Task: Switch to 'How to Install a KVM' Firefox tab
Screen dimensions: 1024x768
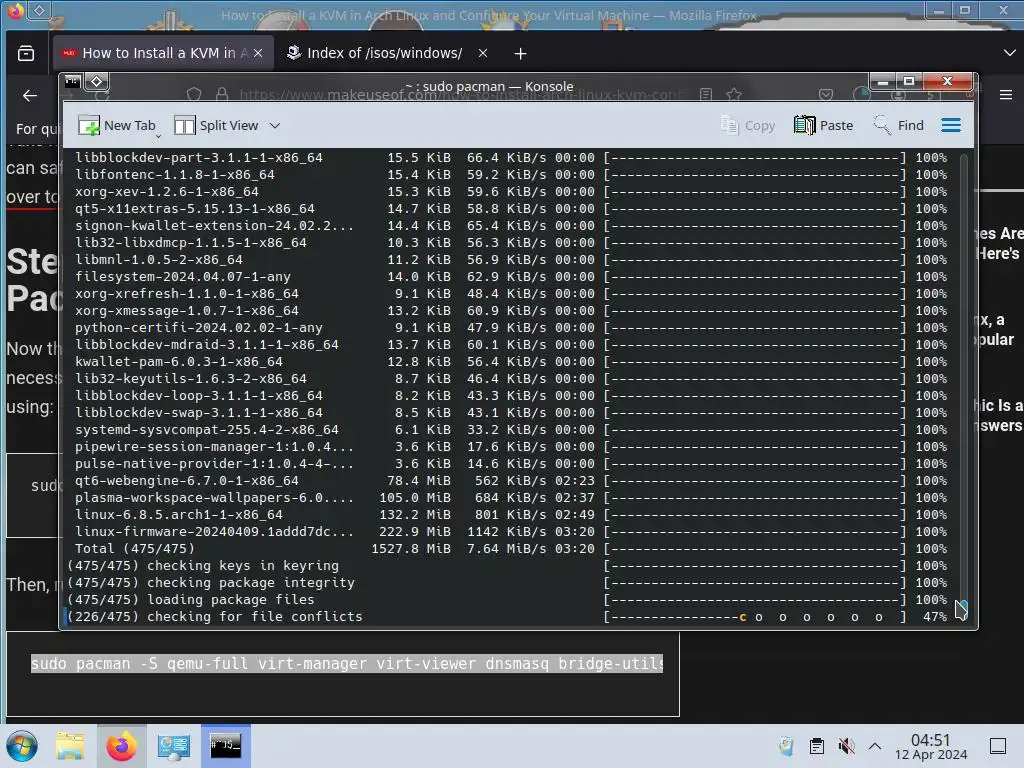Action: (x=161, y=54)
